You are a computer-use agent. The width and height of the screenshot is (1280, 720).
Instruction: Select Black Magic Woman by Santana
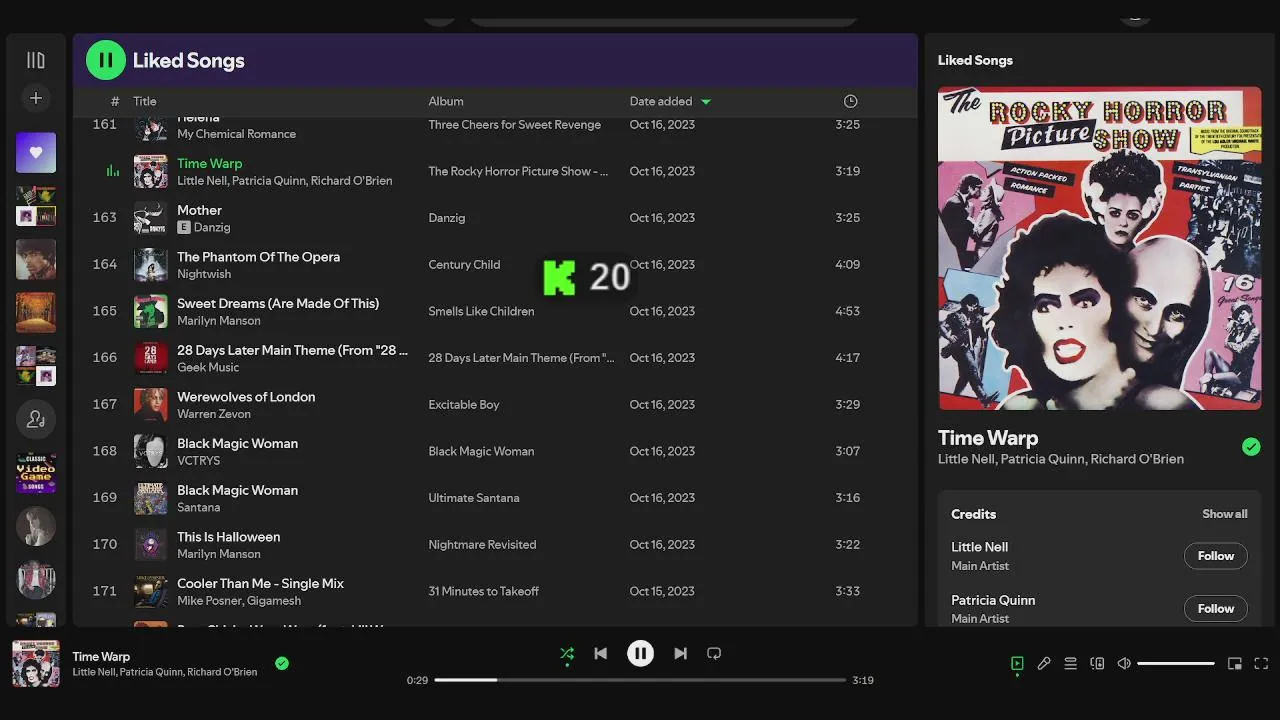pyautogui.click(x=495, y=498)
